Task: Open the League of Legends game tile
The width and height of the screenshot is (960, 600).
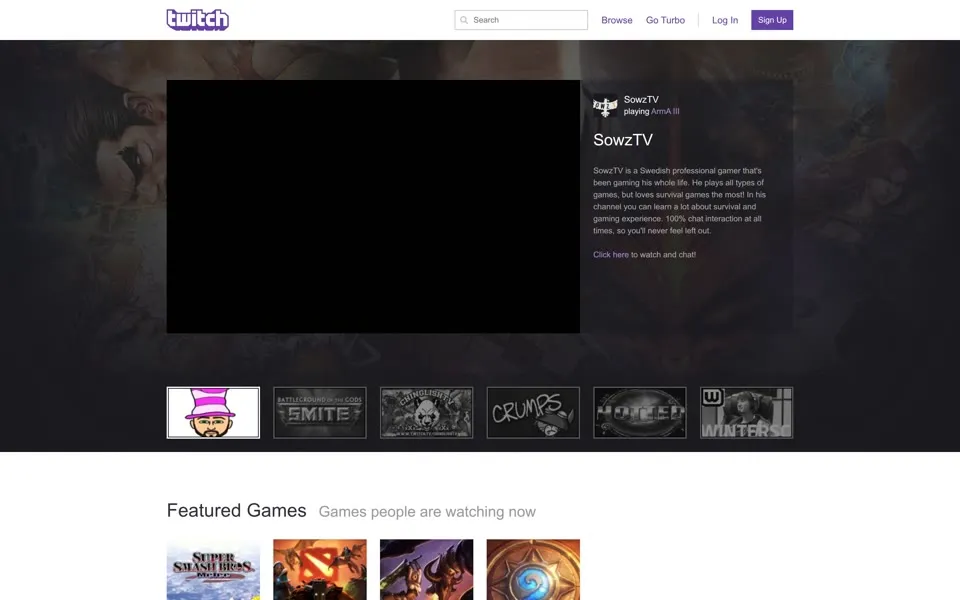Action: (x=426, y=569)
